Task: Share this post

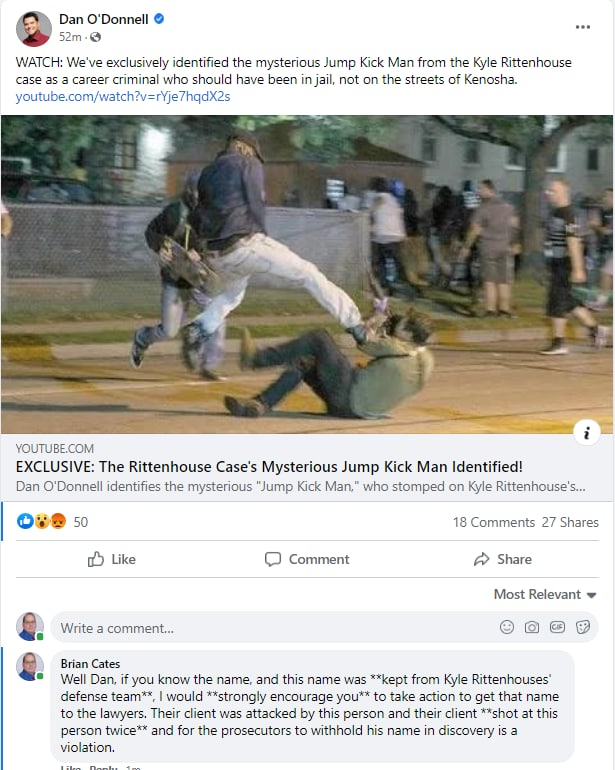Action: point(503,559)
